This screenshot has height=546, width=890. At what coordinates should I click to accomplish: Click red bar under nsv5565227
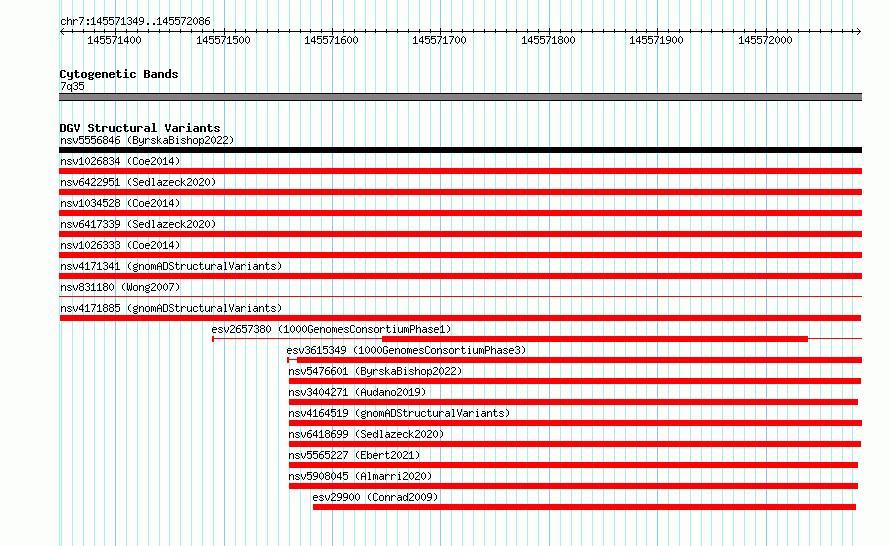click(573, 465)
